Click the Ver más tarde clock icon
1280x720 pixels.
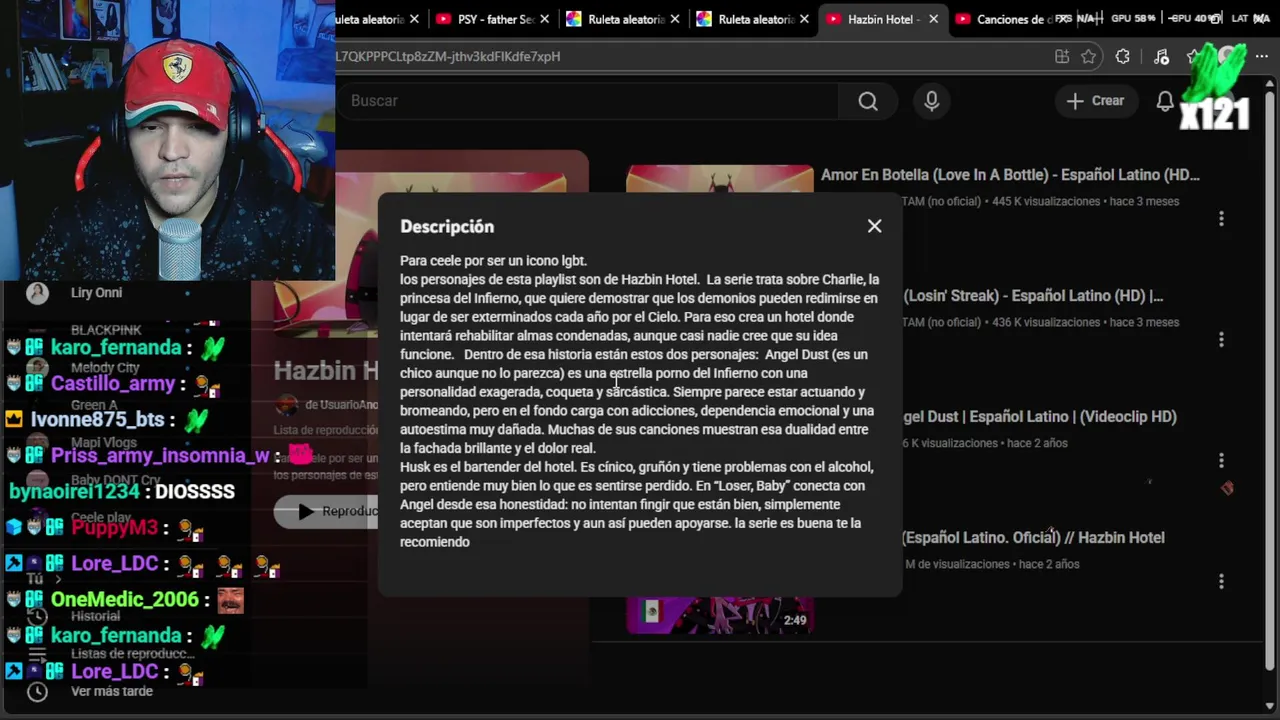pos(37,691)
